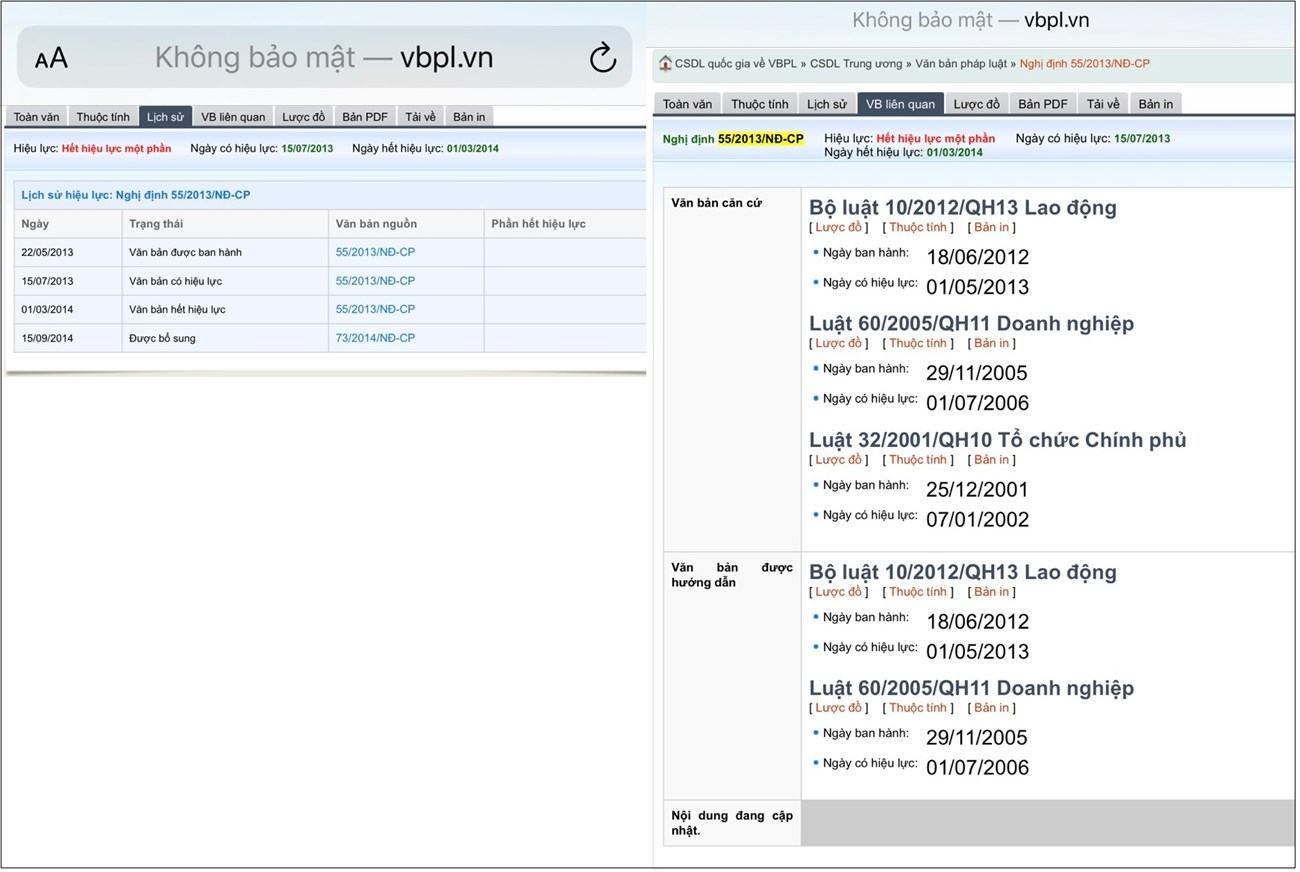Image resolution: width=1300 pixels, height=872 pixels.
Task: Open Bản in tab in left panel
Action: [x=469, y=117]
